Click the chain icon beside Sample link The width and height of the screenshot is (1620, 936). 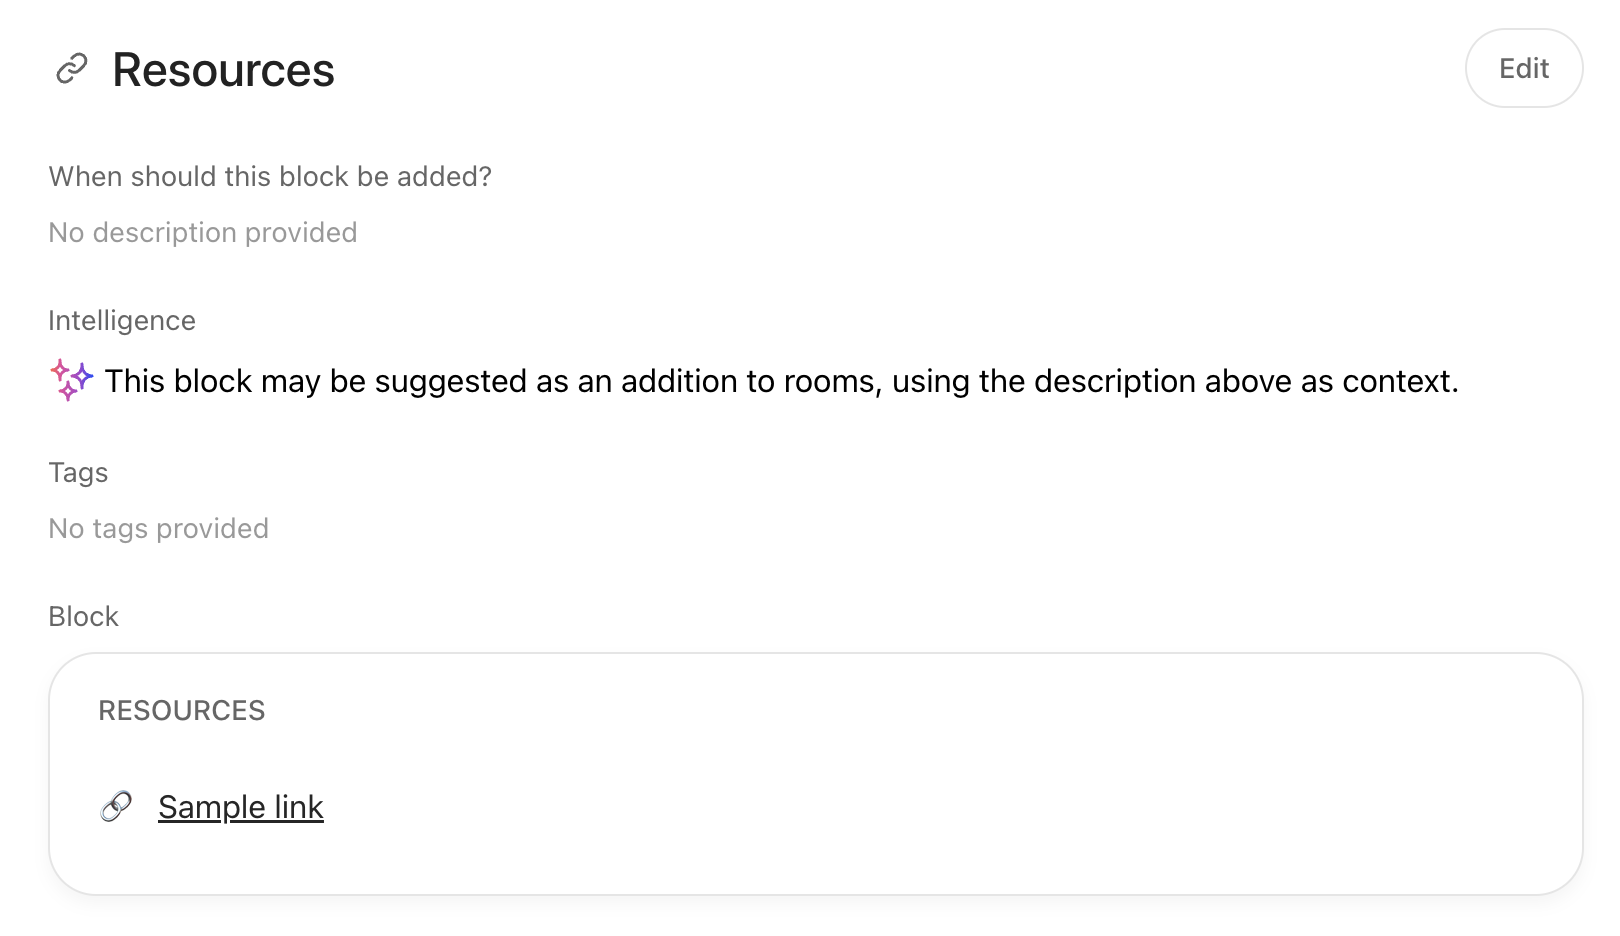coord(116,806)
